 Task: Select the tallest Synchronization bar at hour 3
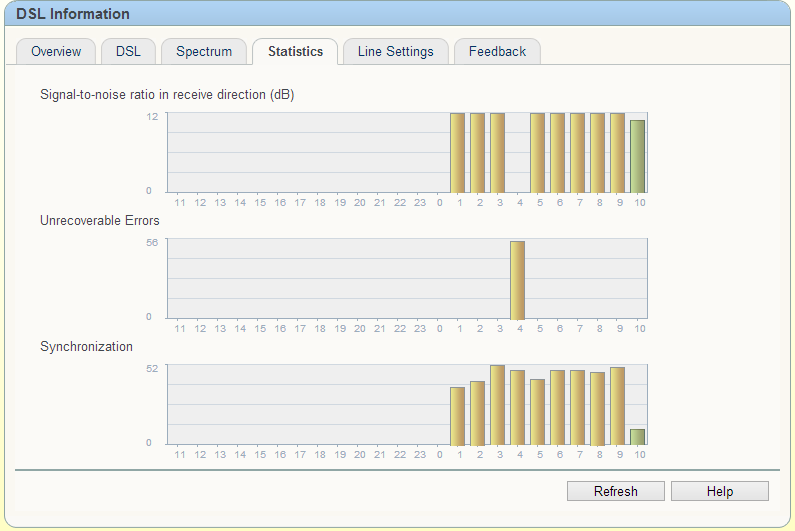pos(497,405)
